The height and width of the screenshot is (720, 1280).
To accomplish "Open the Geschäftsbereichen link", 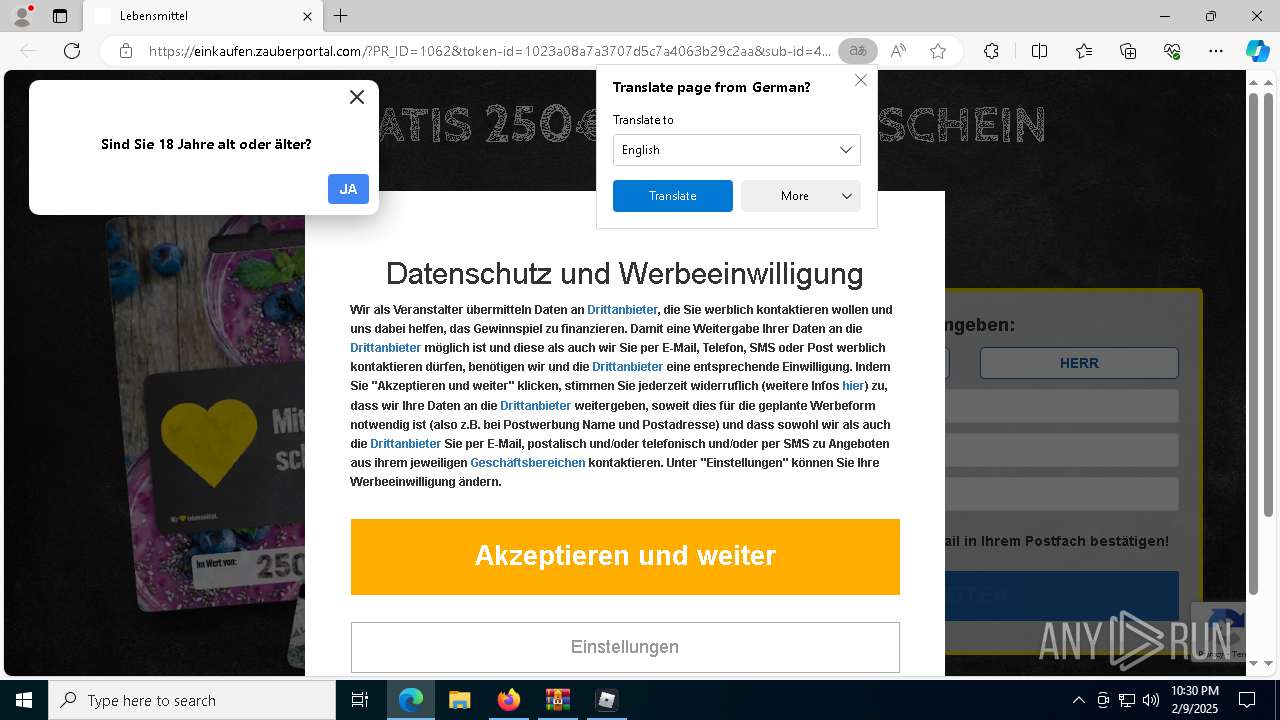I will click(528, 463).
